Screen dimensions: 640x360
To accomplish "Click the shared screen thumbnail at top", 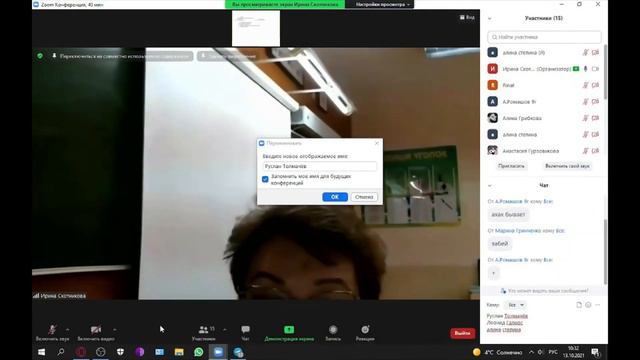I will point(256,28).
